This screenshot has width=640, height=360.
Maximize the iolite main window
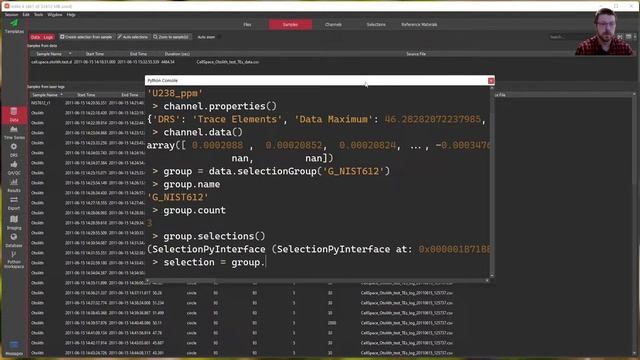pyautogui.click(x=616, y=6)
